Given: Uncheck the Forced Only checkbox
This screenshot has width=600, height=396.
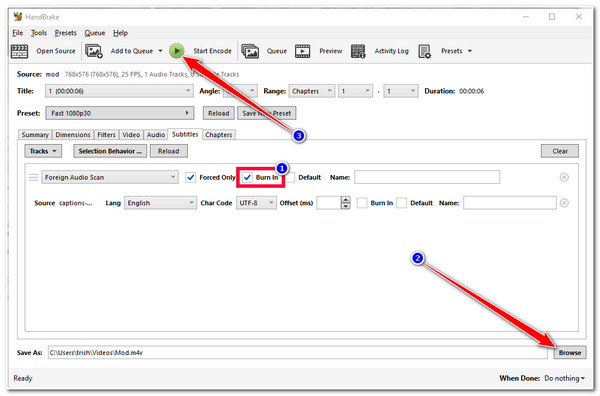Looking at the screenshot, I should (x=190, y=177).
